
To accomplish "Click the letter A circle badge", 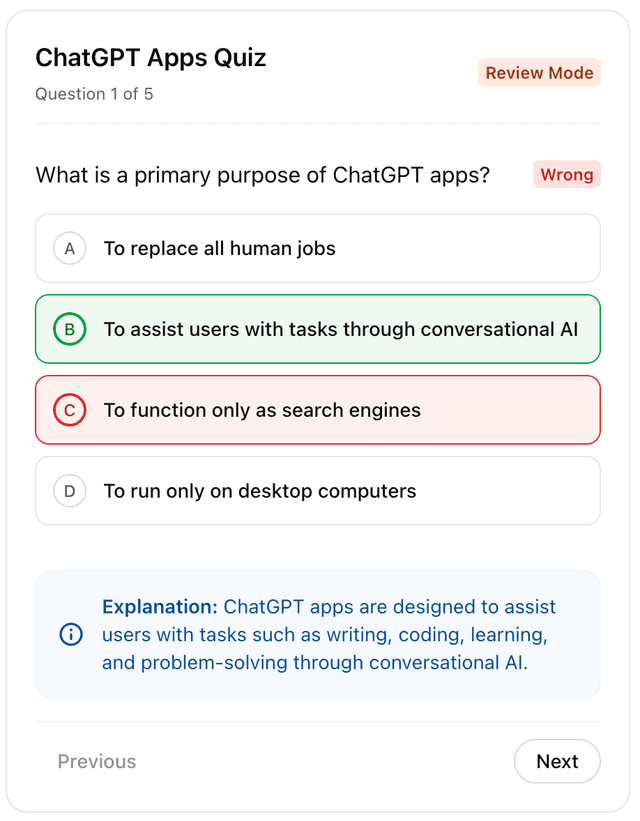I will (x=70, y=248).
